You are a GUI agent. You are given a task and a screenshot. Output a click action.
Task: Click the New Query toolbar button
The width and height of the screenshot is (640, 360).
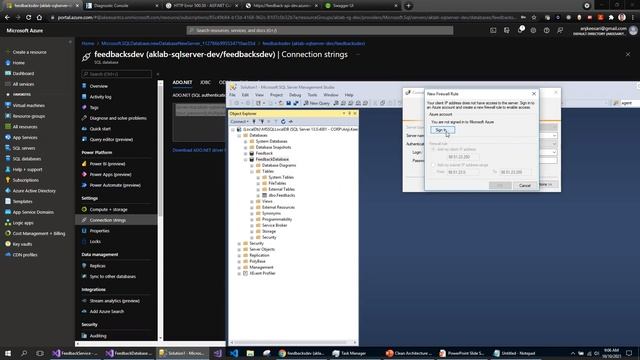tap(316, 103)
